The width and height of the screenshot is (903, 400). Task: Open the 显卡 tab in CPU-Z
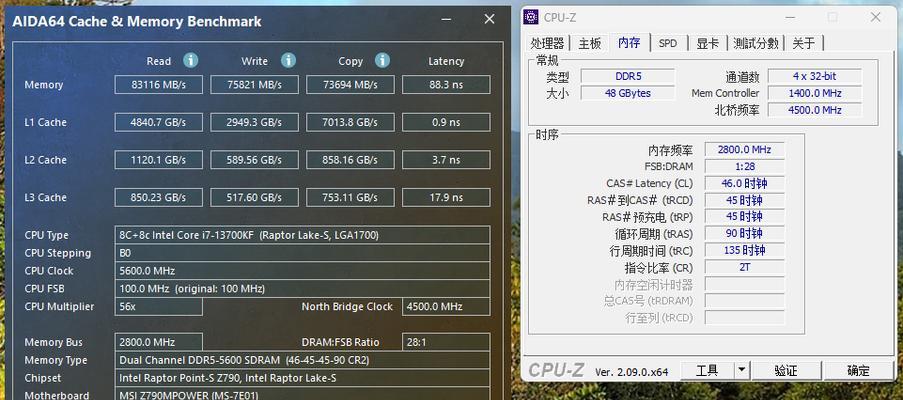(707, 43)
